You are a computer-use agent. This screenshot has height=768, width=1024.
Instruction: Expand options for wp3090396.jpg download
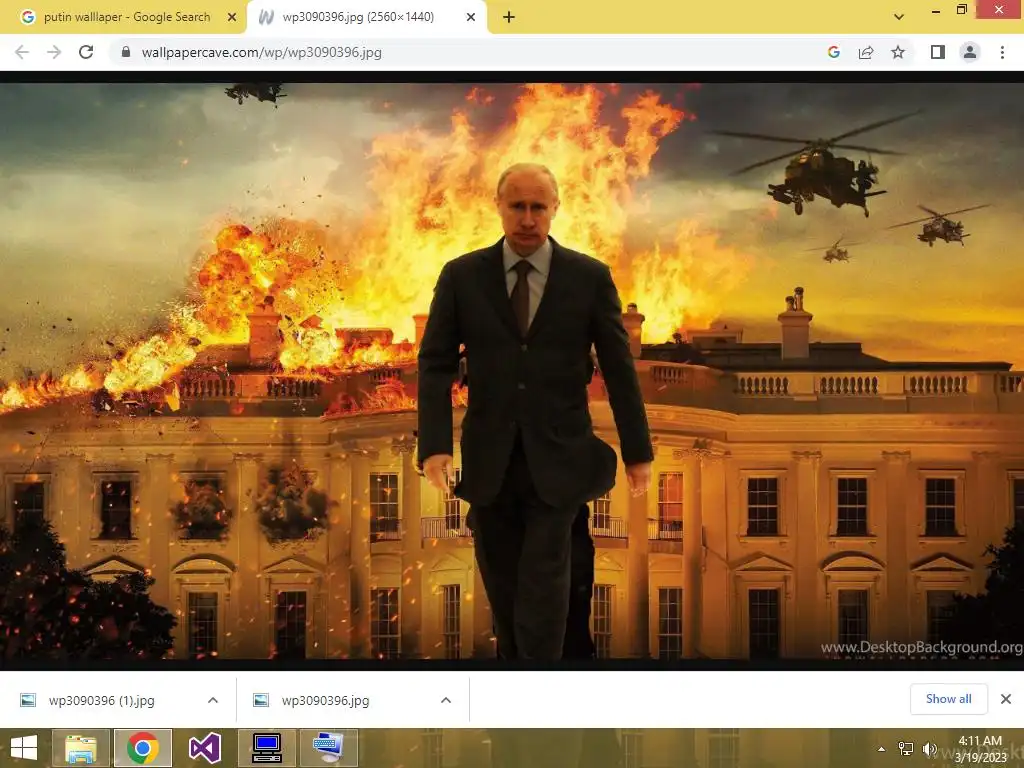point(446,700)
